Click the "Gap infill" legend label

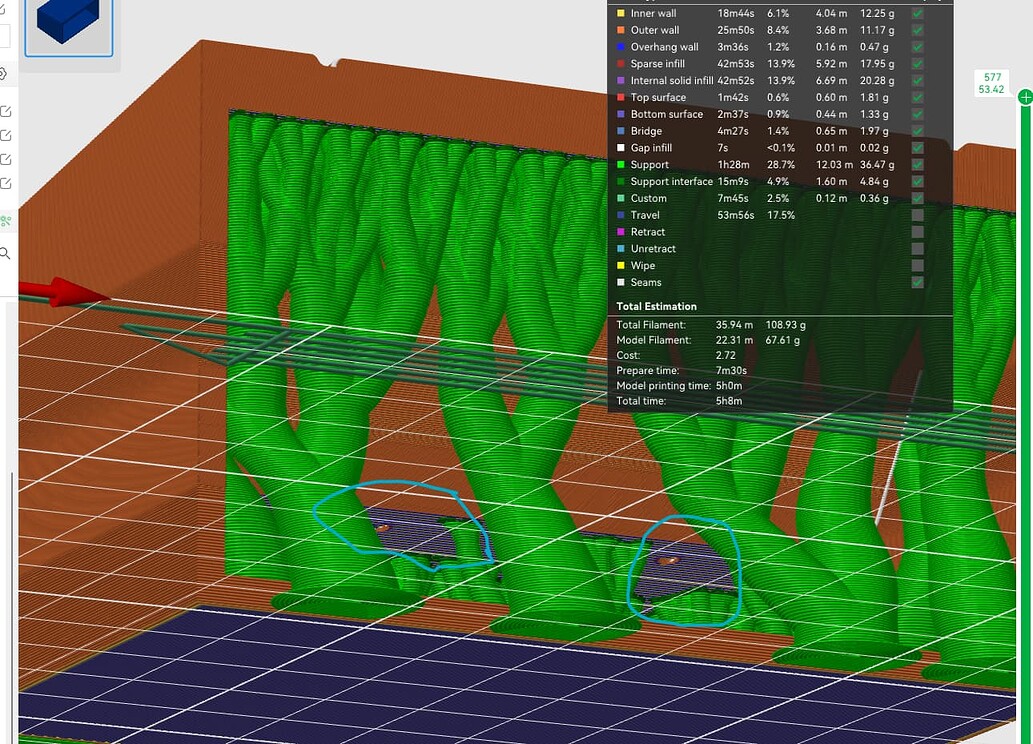(651, 148)
